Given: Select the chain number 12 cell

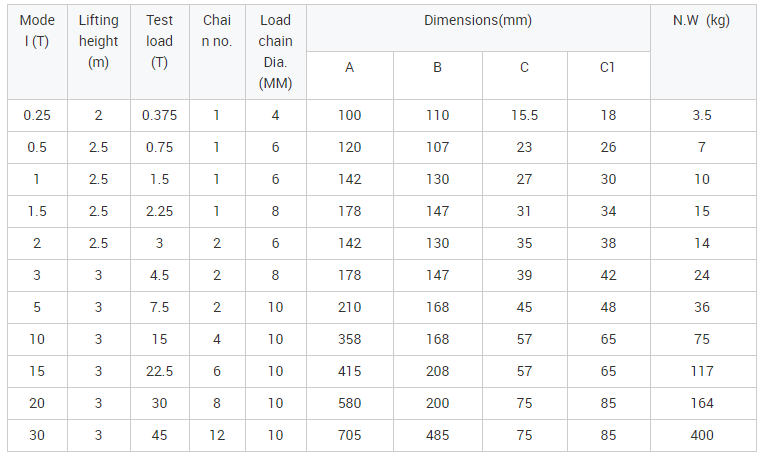Looking at the screenshot, I should click(217, 435).
